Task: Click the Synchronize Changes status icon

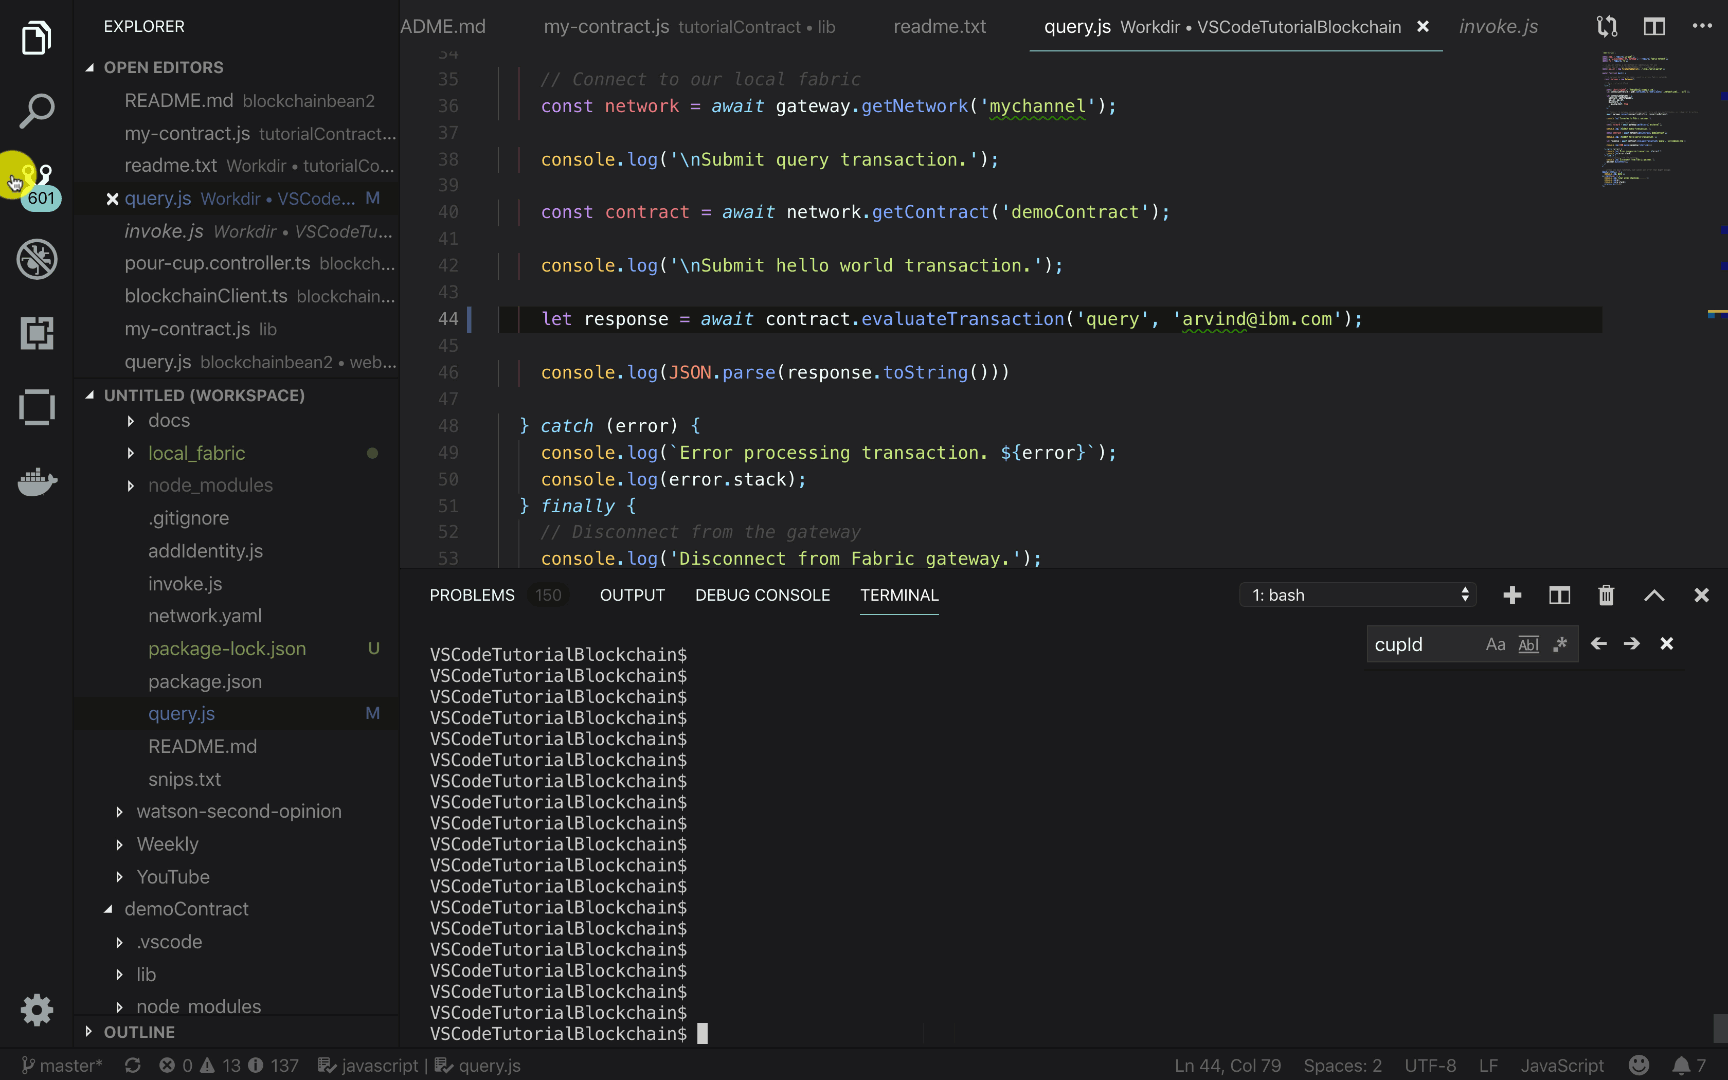Action: point(132,1065)
